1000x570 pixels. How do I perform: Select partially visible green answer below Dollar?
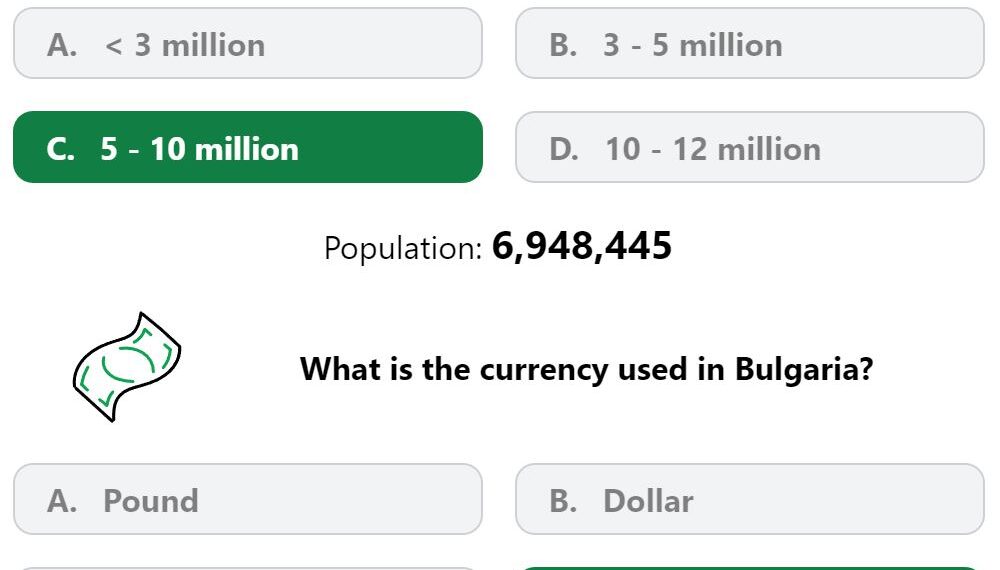[749, 568]
